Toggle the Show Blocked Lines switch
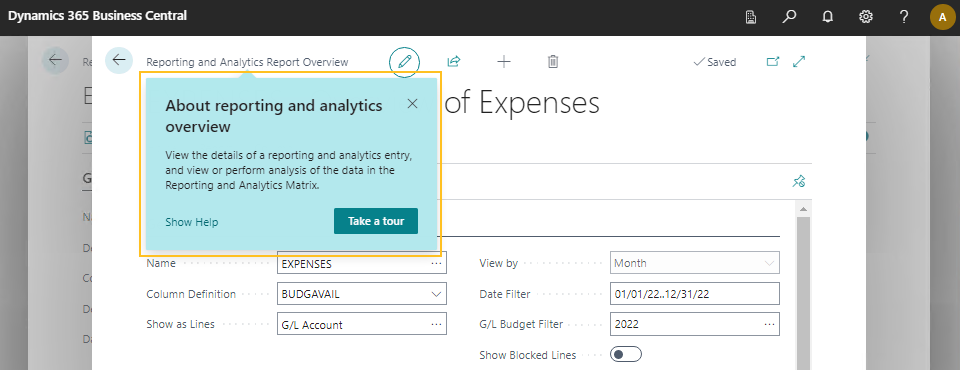 tap(626, 355)
